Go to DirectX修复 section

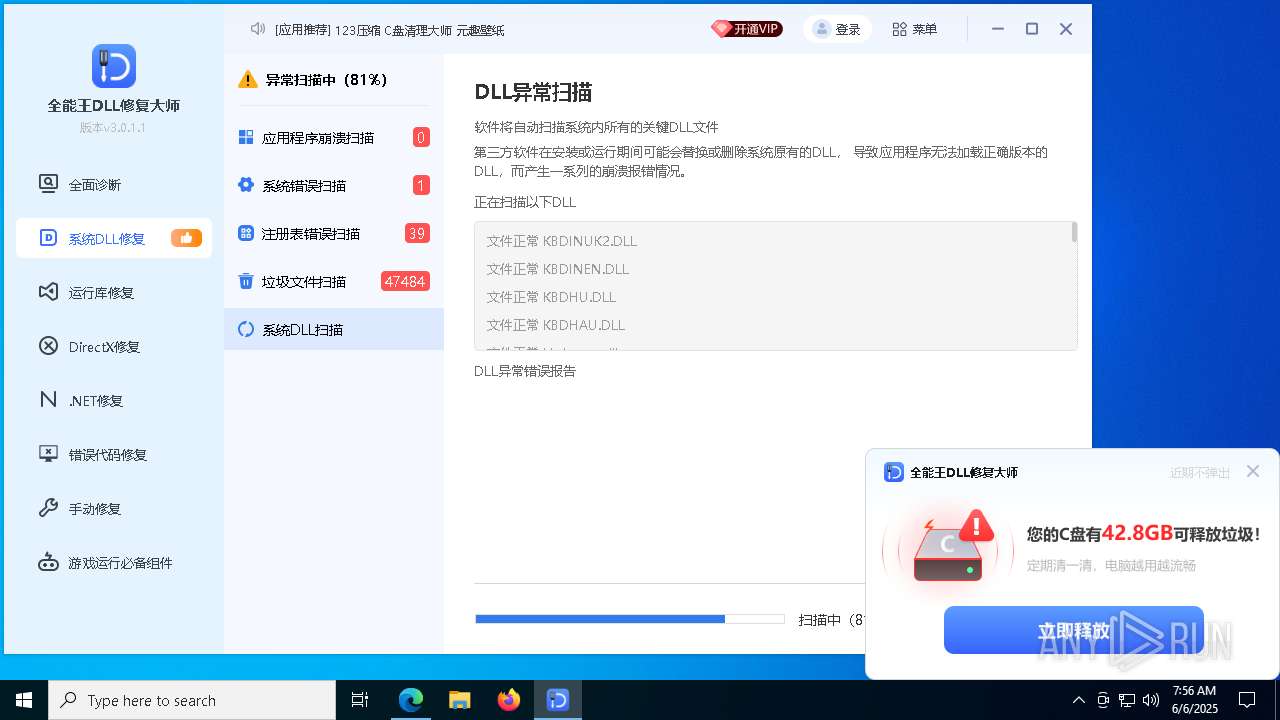point(114,346)
